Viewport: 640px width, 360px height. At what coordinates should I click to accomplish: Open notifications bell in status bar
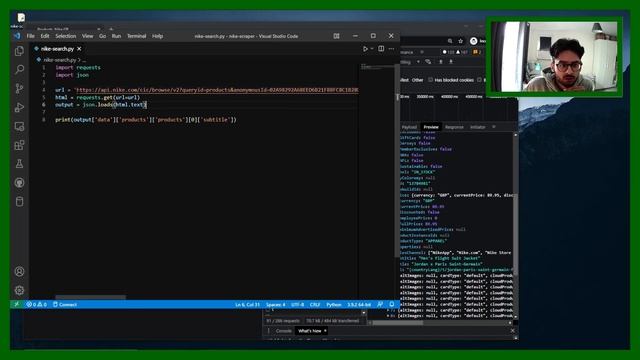tap(392, 304)
